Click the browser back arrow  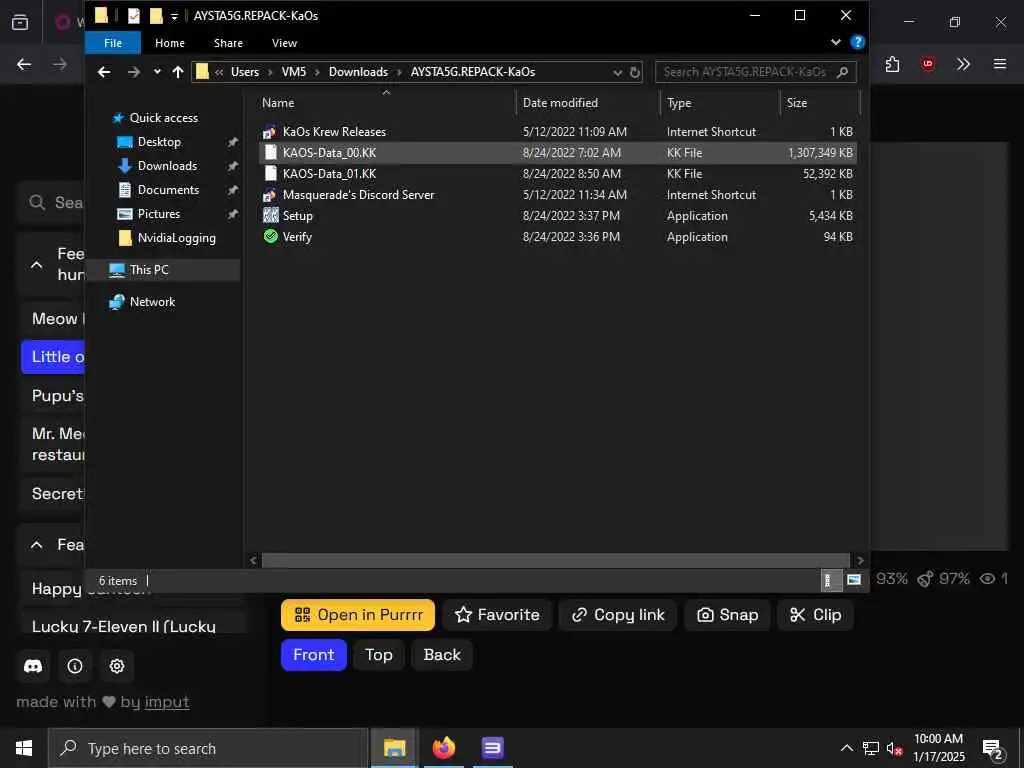tap(24, 64)
